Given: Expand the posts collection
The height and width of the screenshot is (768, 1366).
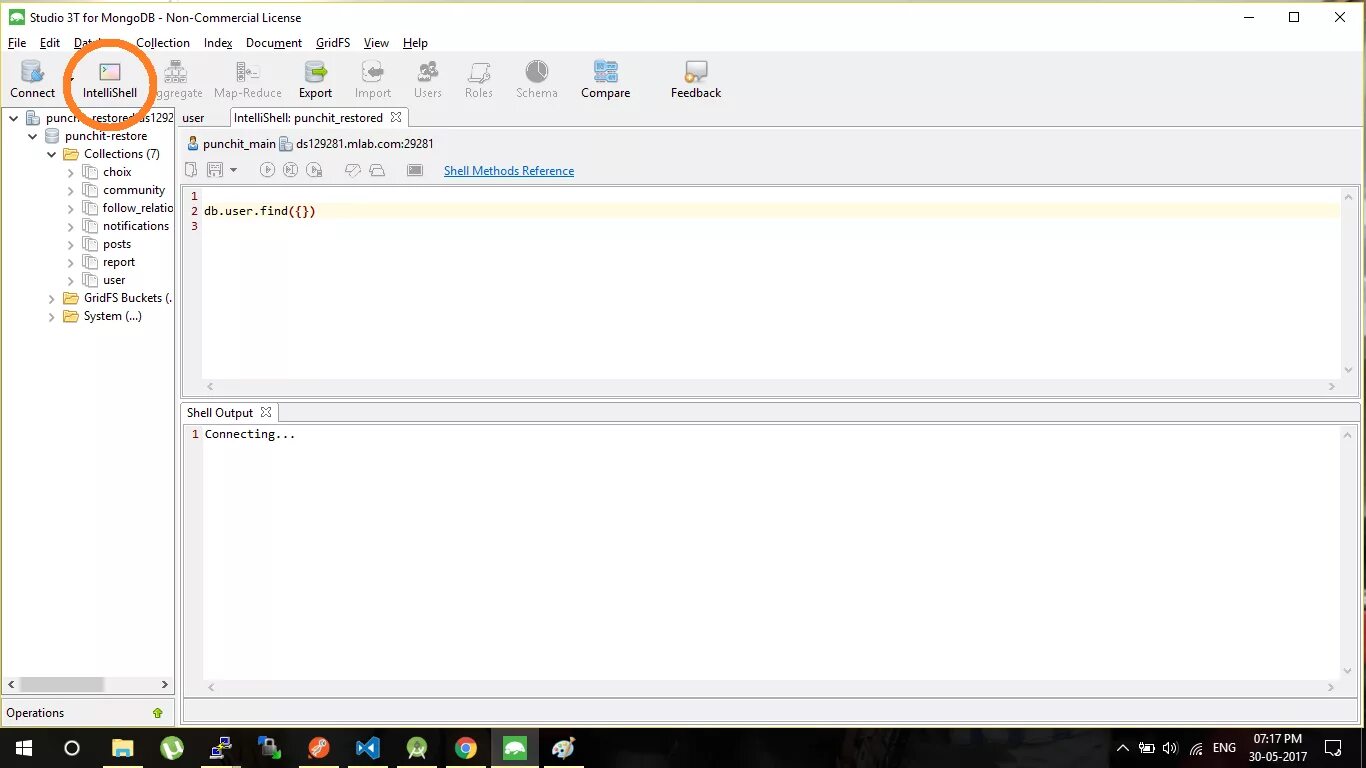Looking at the screenshot, I should (71, 244).
